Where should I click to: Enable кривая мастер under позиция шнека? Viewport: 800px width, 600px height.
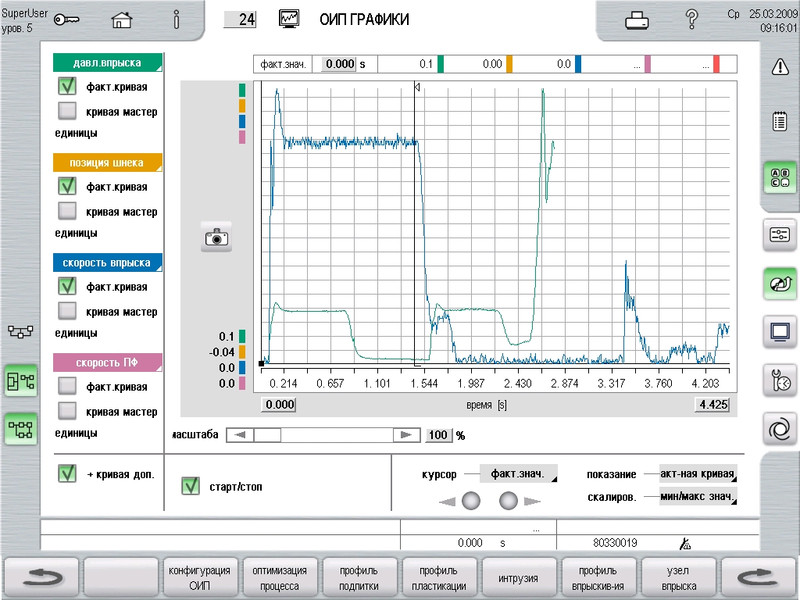(67, 211)
